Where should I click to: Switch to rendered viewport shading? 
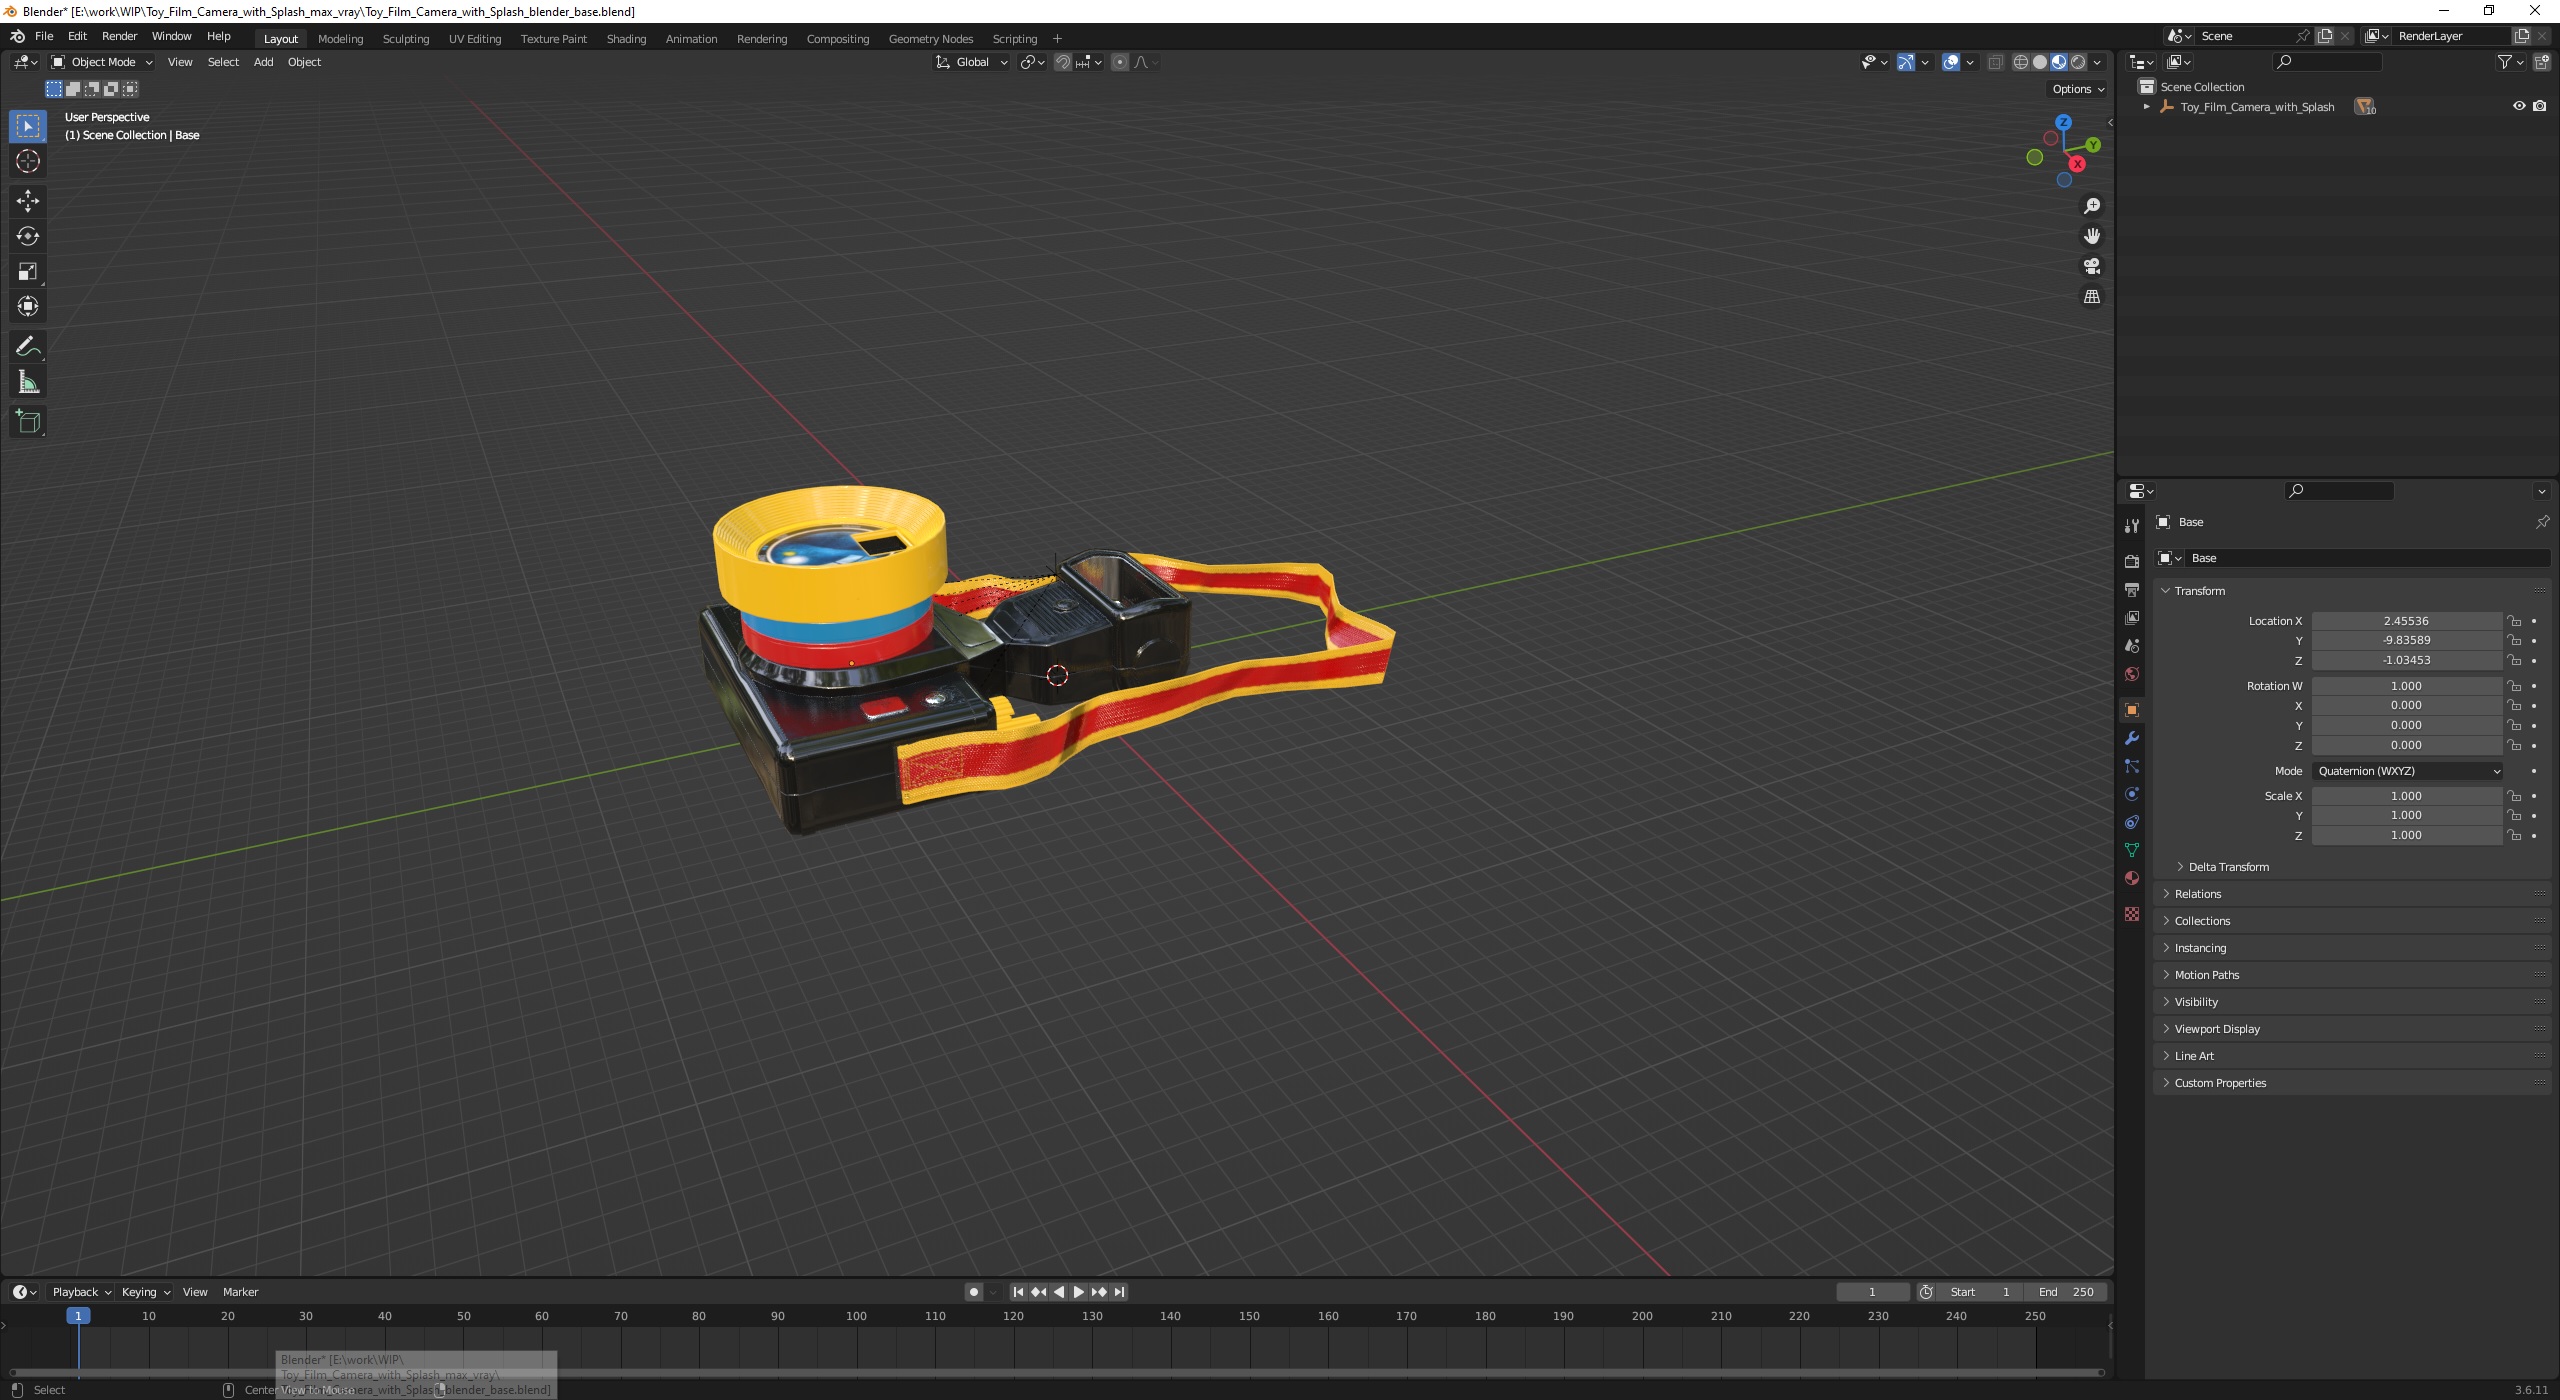click(x=2078, y=62)
